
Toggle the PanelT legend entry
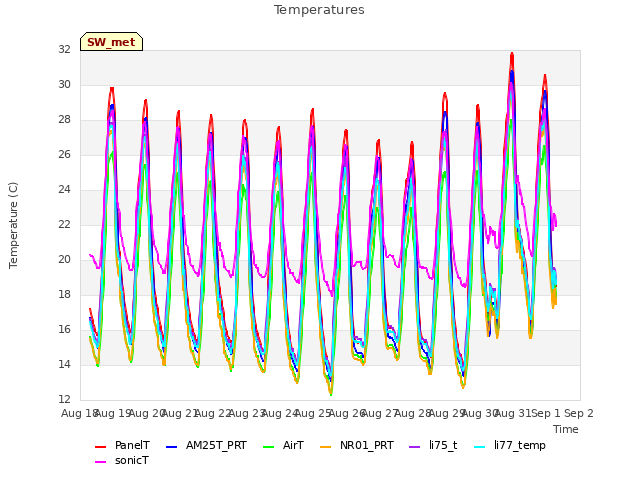(122, 445)
